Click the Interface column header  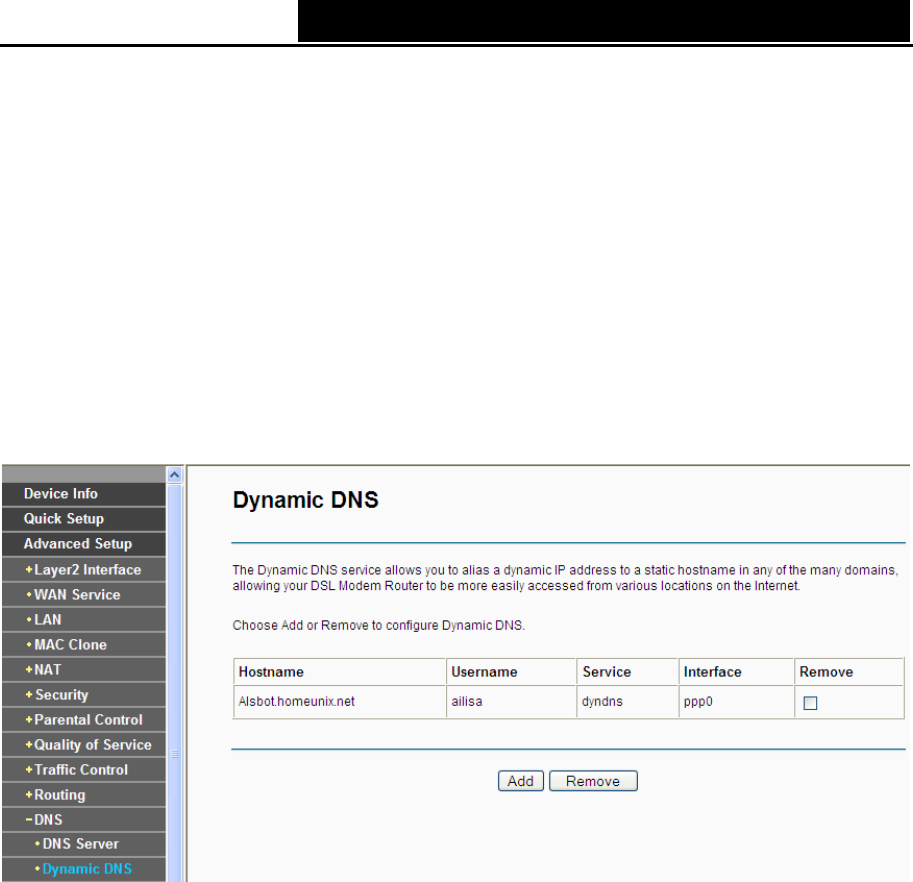pos(737,672)
